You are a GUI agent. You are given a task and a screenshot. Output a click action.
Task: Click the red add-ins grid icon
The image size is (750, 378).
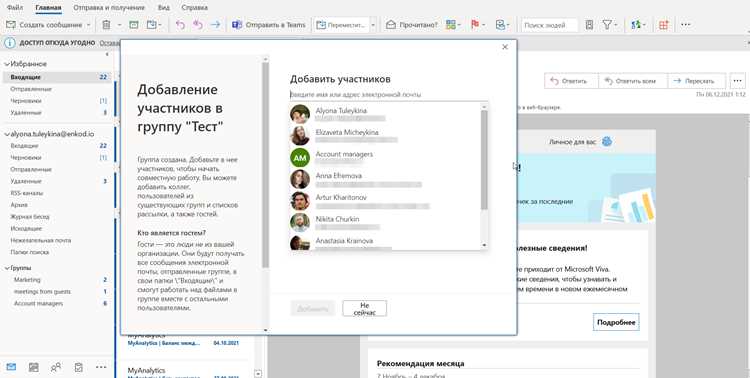tap(663, 25)
